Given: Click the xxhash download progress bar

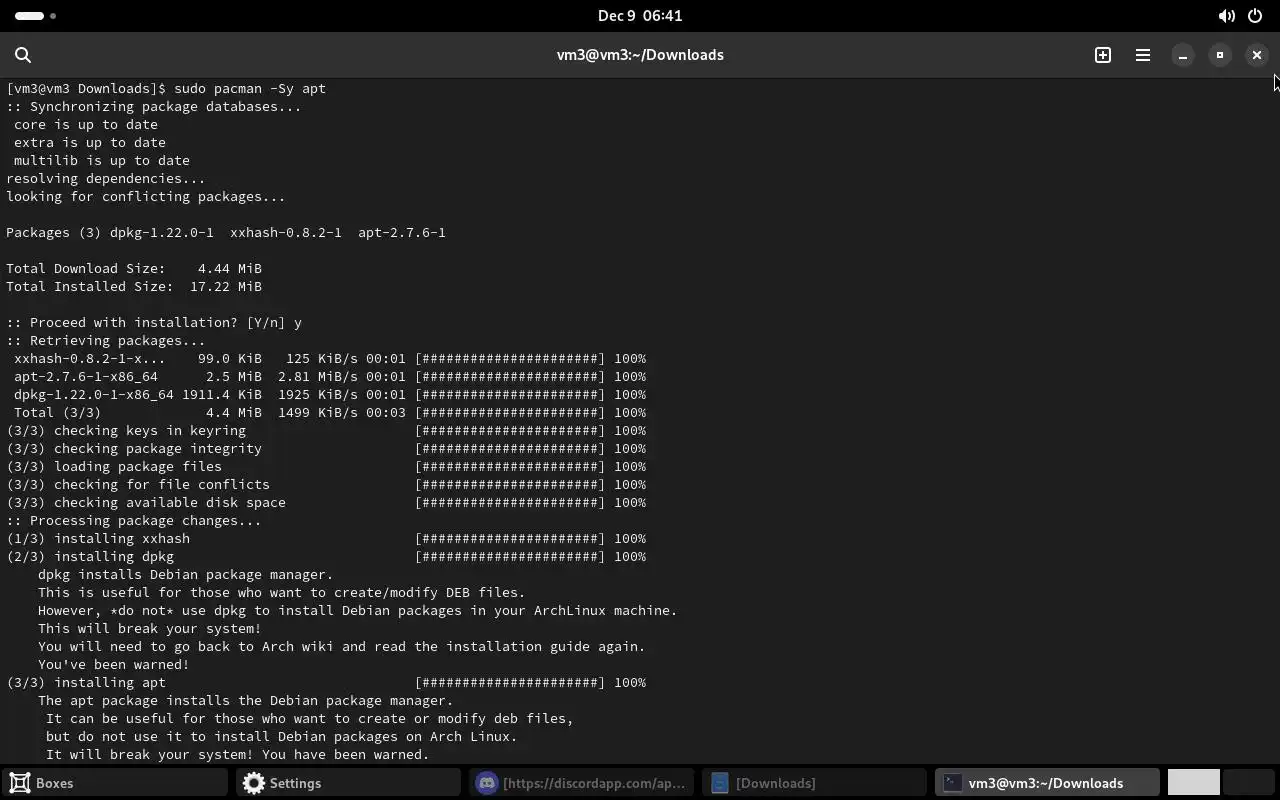Looking at the screenshot, I should click(510, 358).
